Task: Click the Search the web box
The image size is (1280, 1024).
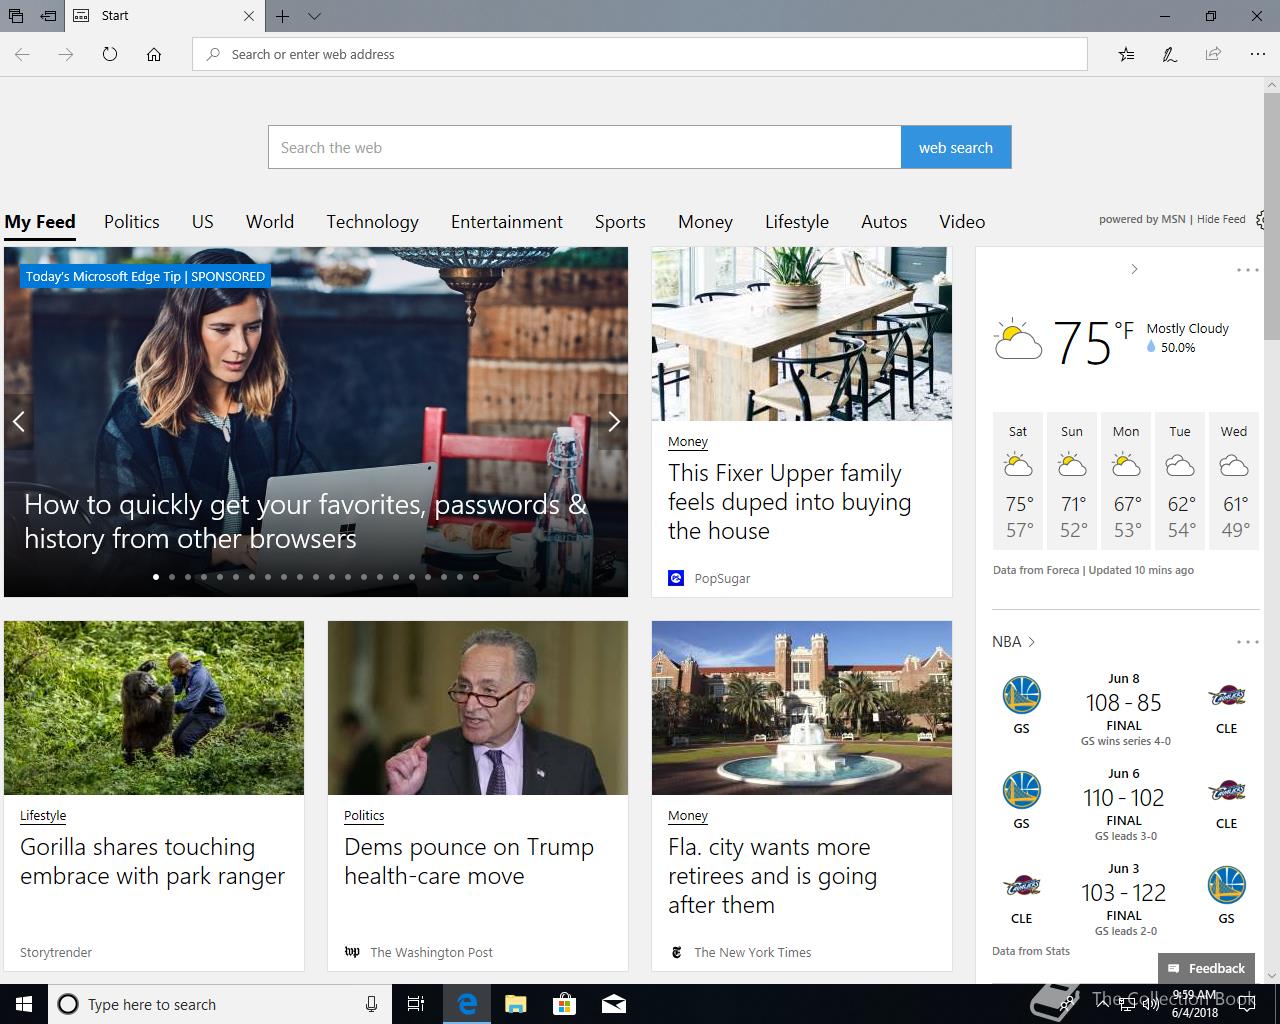Action: tap(585, 147)
